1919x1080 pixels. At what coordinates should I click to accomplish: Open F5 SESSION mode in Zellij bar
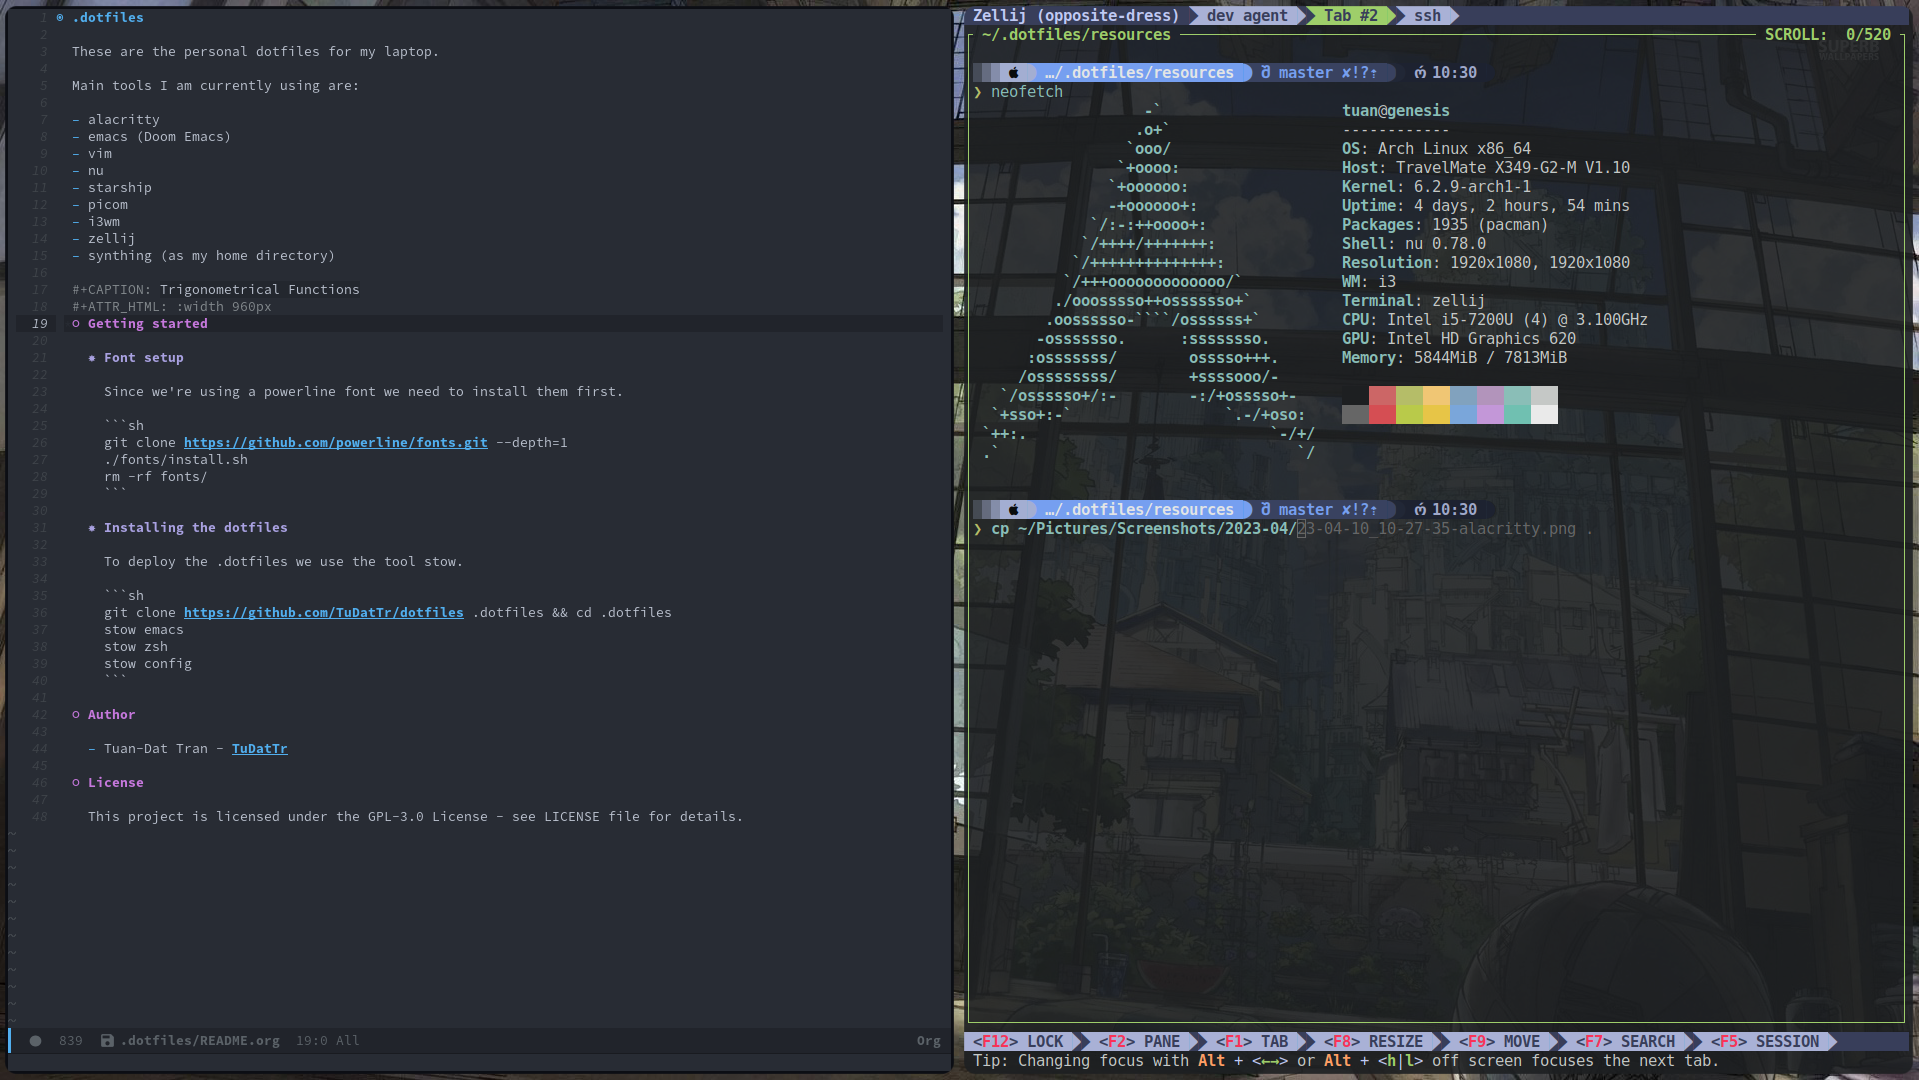pos(1765,1042)
